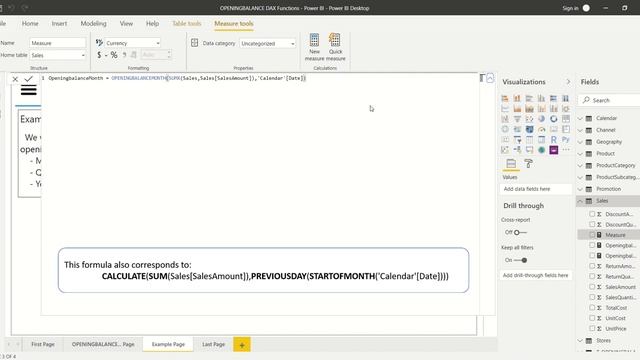
Task: Click the Fields Search box
Action: (610, 100)
